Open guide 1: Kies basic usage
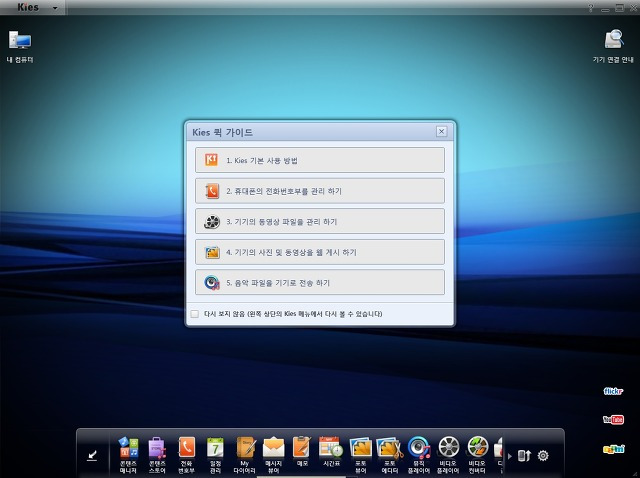 coord(320,160)
